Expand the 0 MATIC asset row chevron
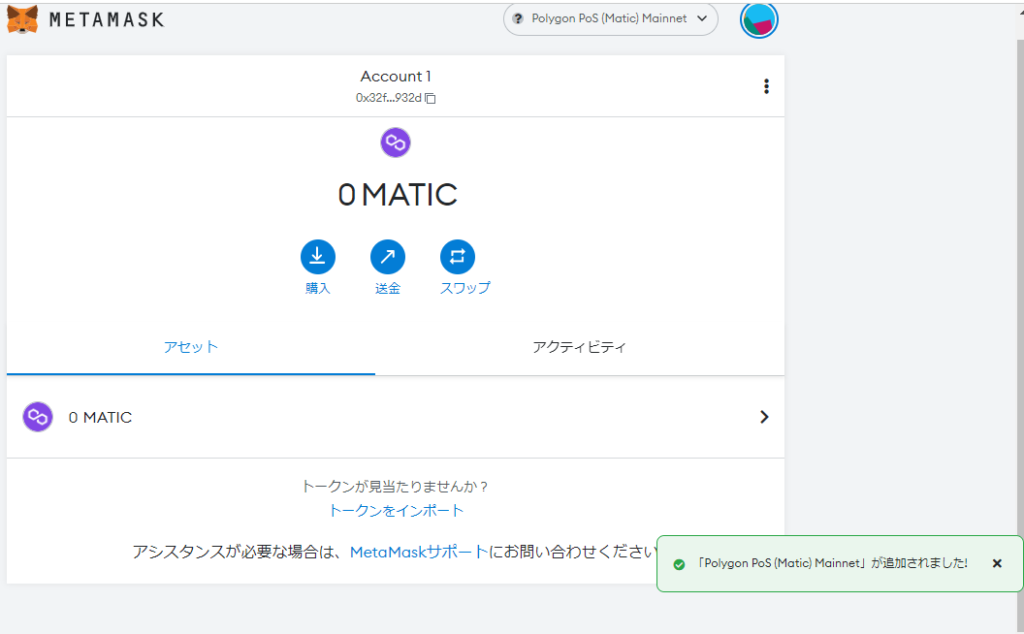 pyautogui.click(x=764, y=417)
